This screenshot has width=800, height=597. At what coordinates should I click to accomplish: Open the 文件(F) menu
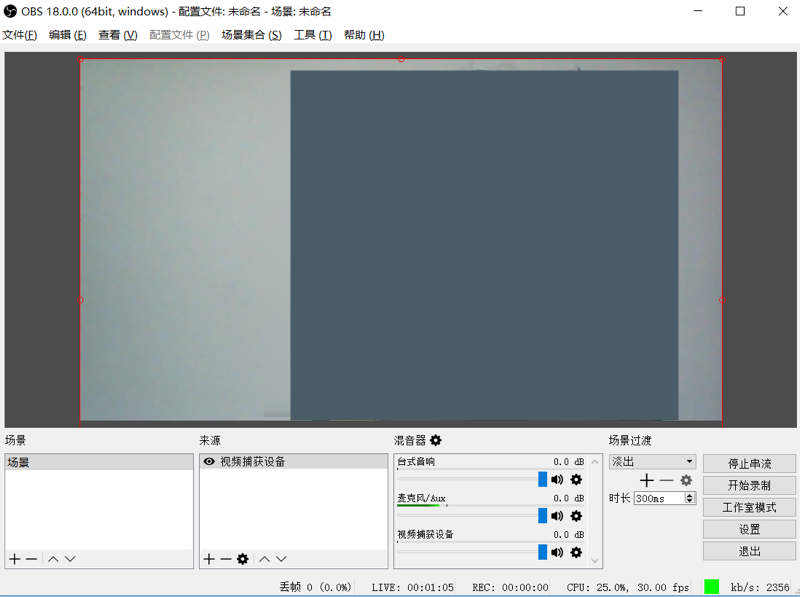pos(20,35)
